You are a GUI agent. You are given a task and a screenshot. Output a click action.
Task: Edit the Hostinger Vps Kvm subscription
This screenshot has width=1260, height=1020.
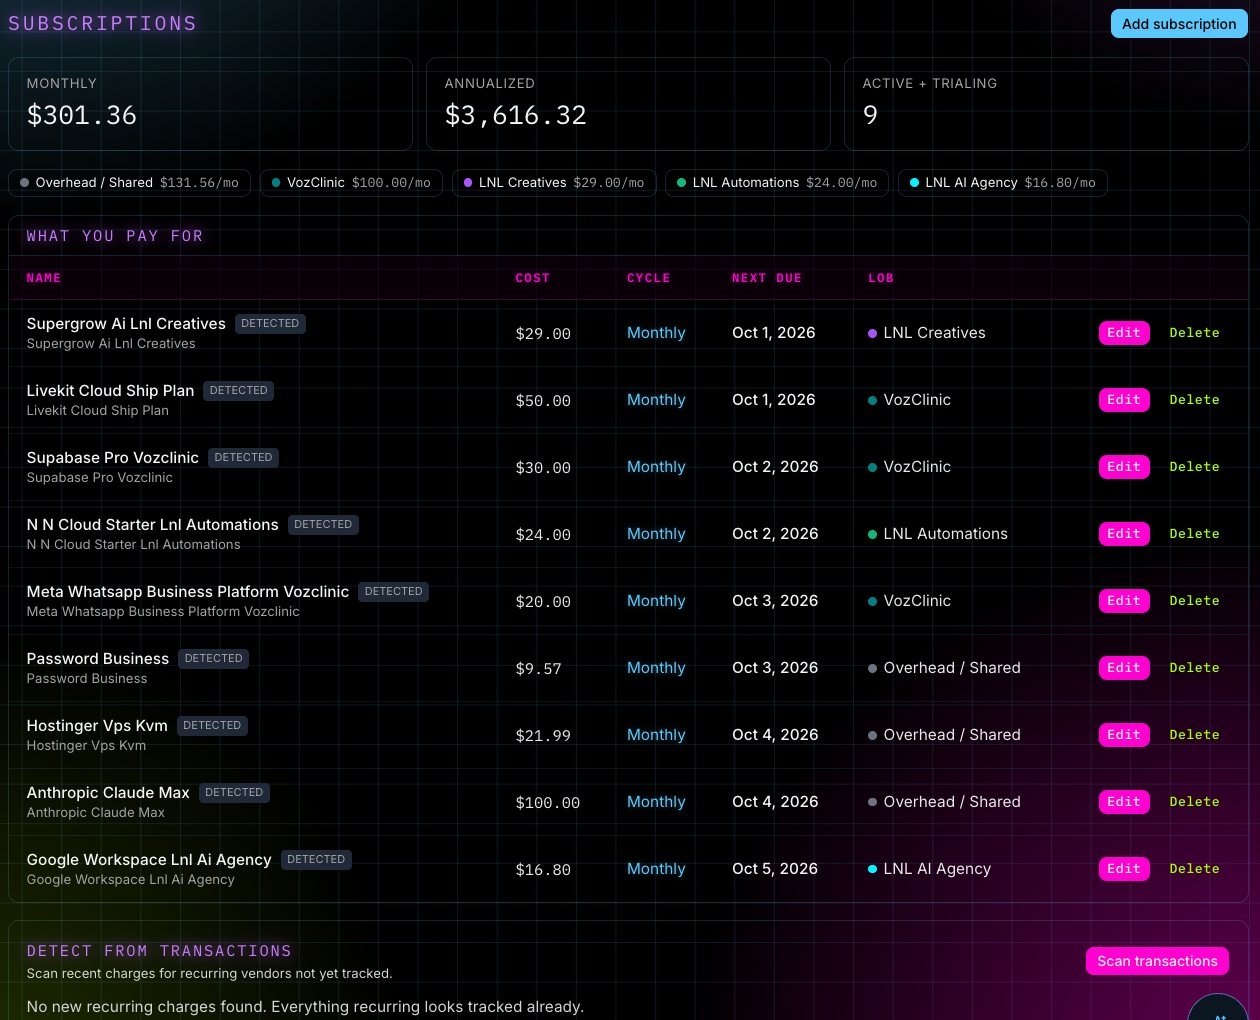pyautogui.click(x=1124, y=735)
